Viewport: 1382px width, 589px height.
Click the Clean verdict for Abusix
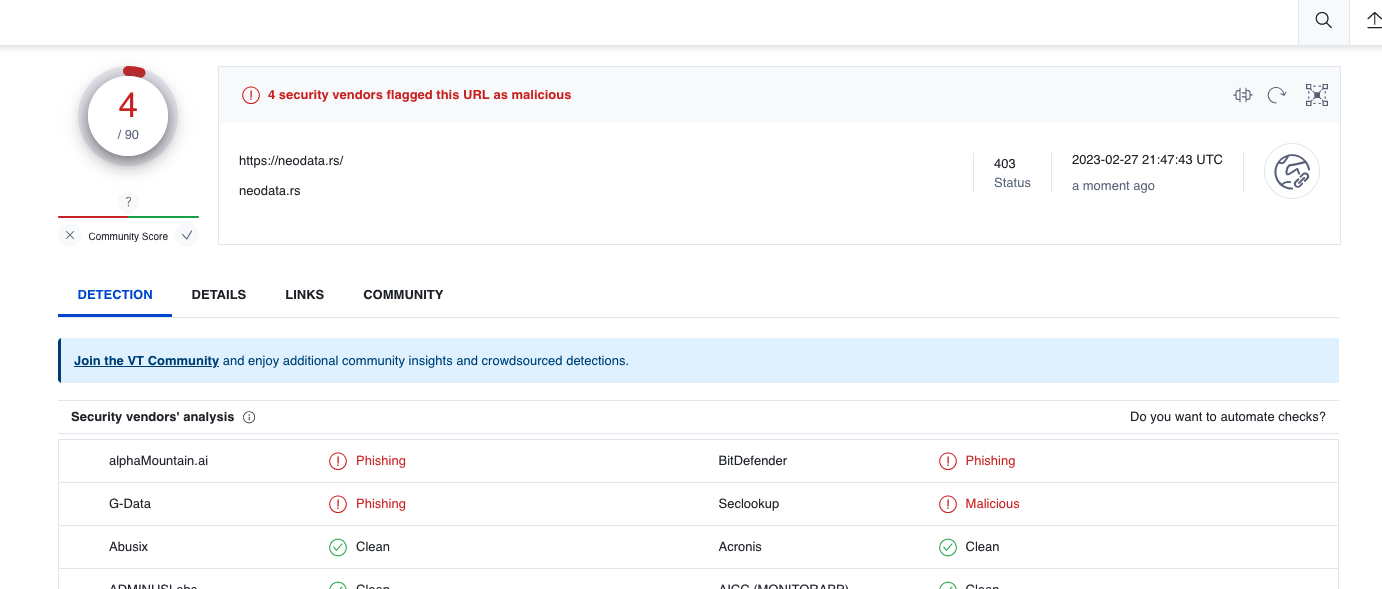tap(373, 547)
